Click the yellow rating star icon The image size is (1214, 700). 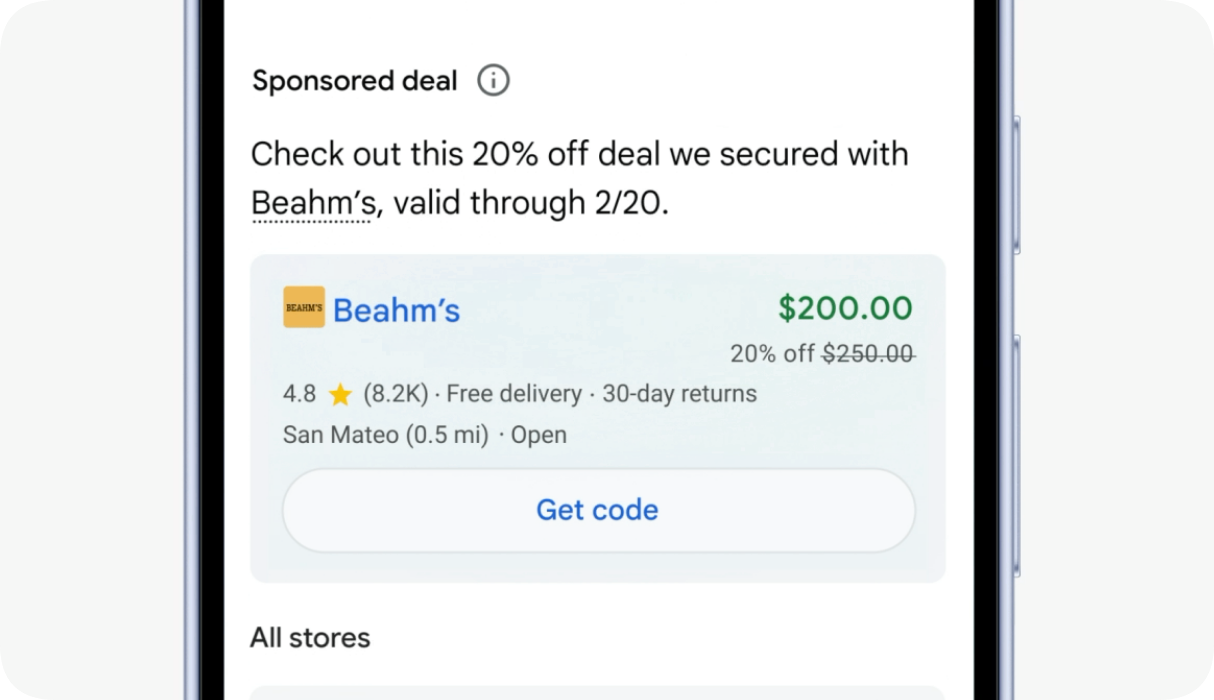(340, 395)
